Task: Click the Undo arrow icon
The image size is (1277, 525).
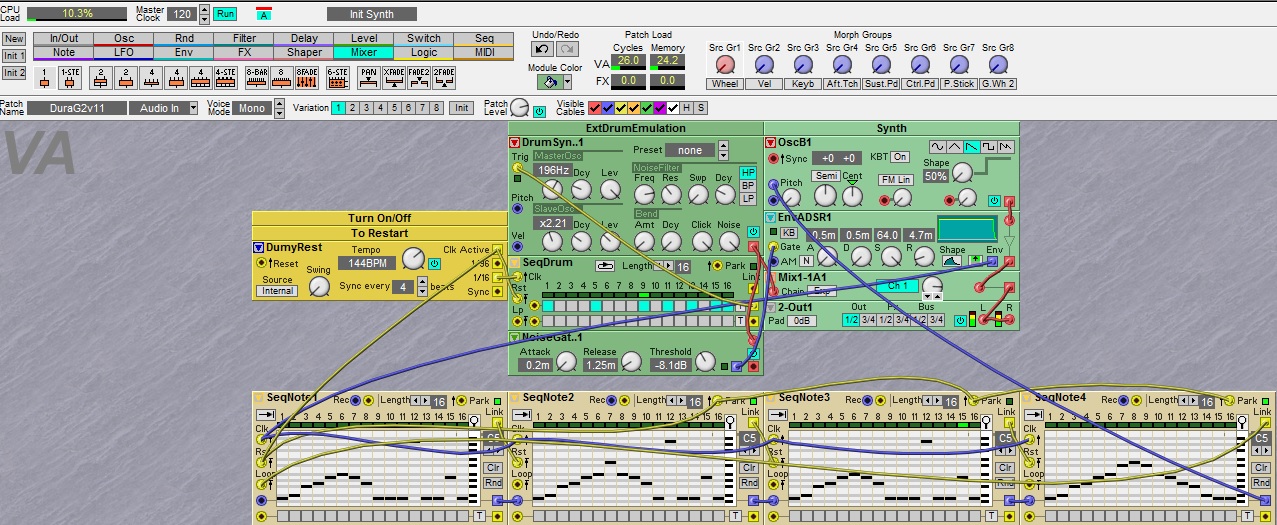Action: (x=541, y=48)
